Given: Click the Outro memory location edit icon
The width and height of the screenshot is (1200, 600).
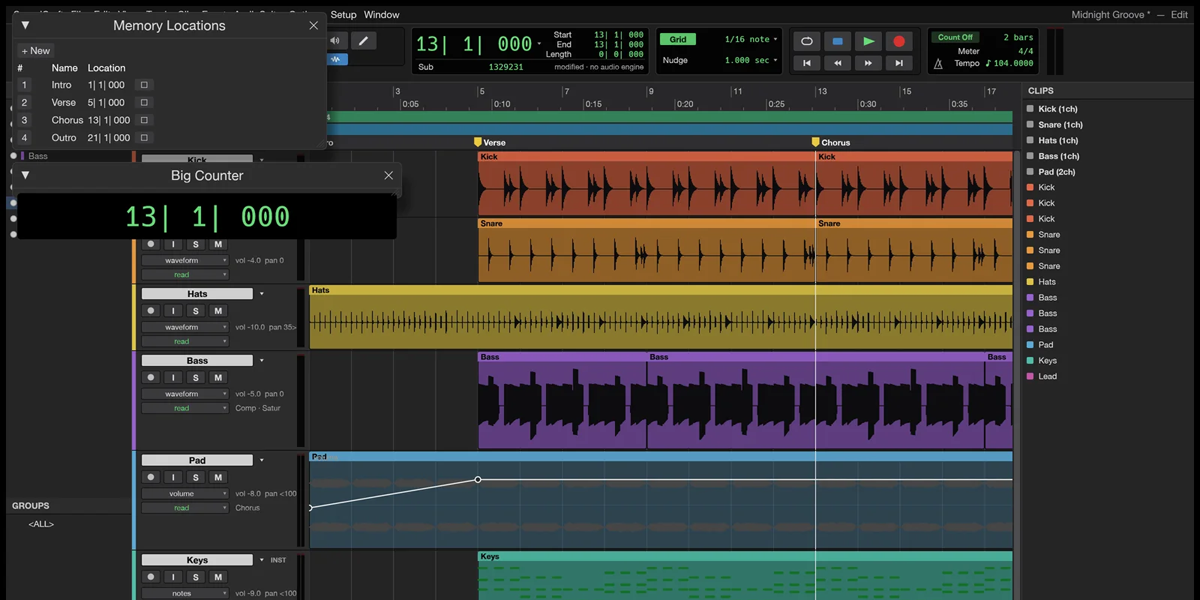Looking at the screenshot, I should [144, 137].
